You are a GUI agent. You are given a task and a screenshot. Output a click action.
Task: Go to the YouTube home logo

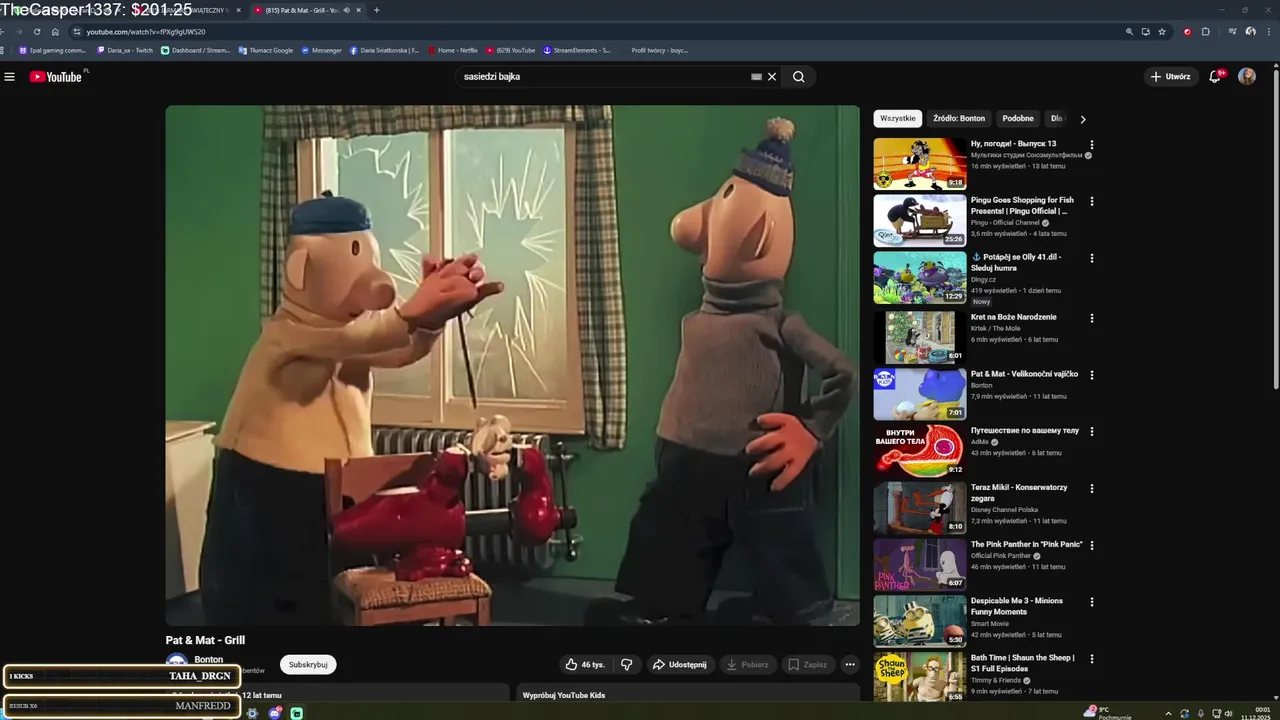coord(55,76)
